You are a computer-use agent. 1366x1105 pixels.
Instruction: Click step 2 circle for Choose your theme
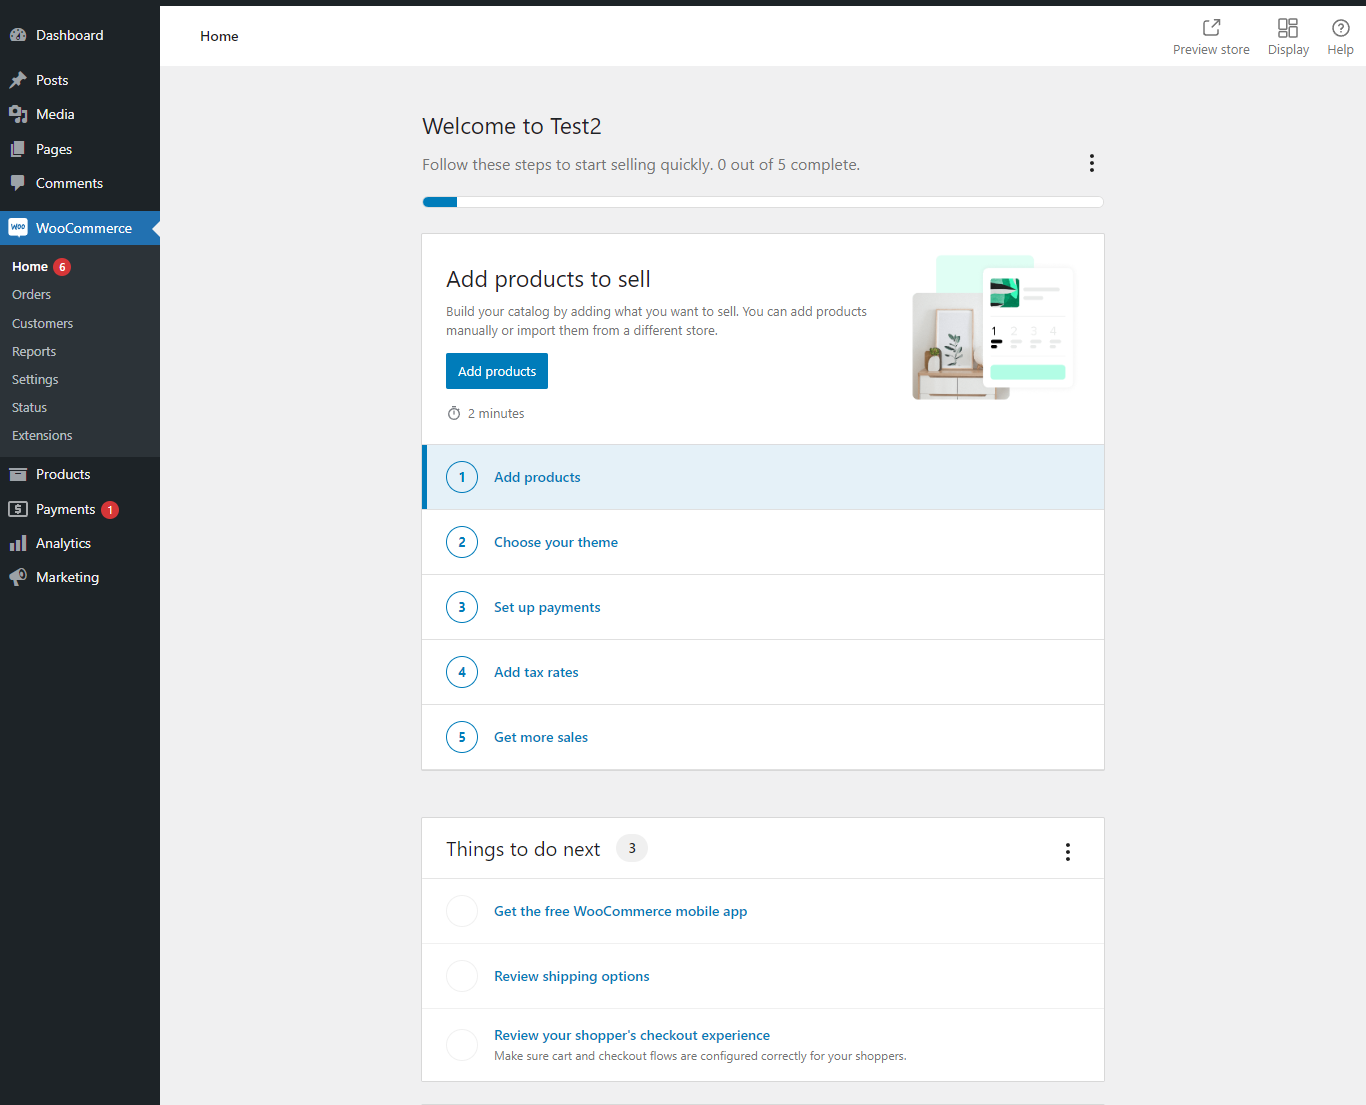(462, 542)
